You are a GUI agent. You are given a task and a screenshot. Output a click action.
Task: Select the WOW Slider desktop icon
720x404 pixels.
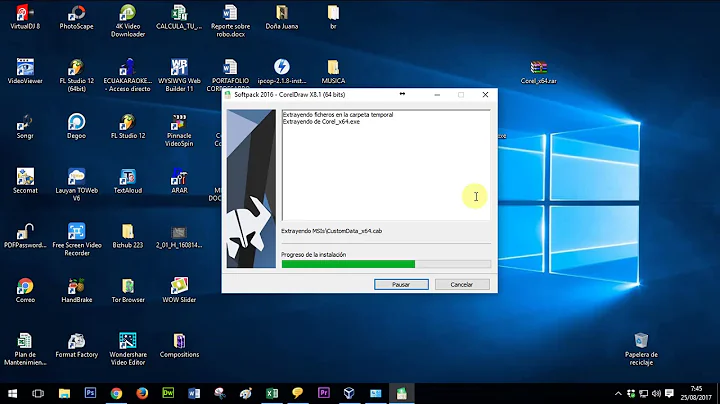click(179, 290)
